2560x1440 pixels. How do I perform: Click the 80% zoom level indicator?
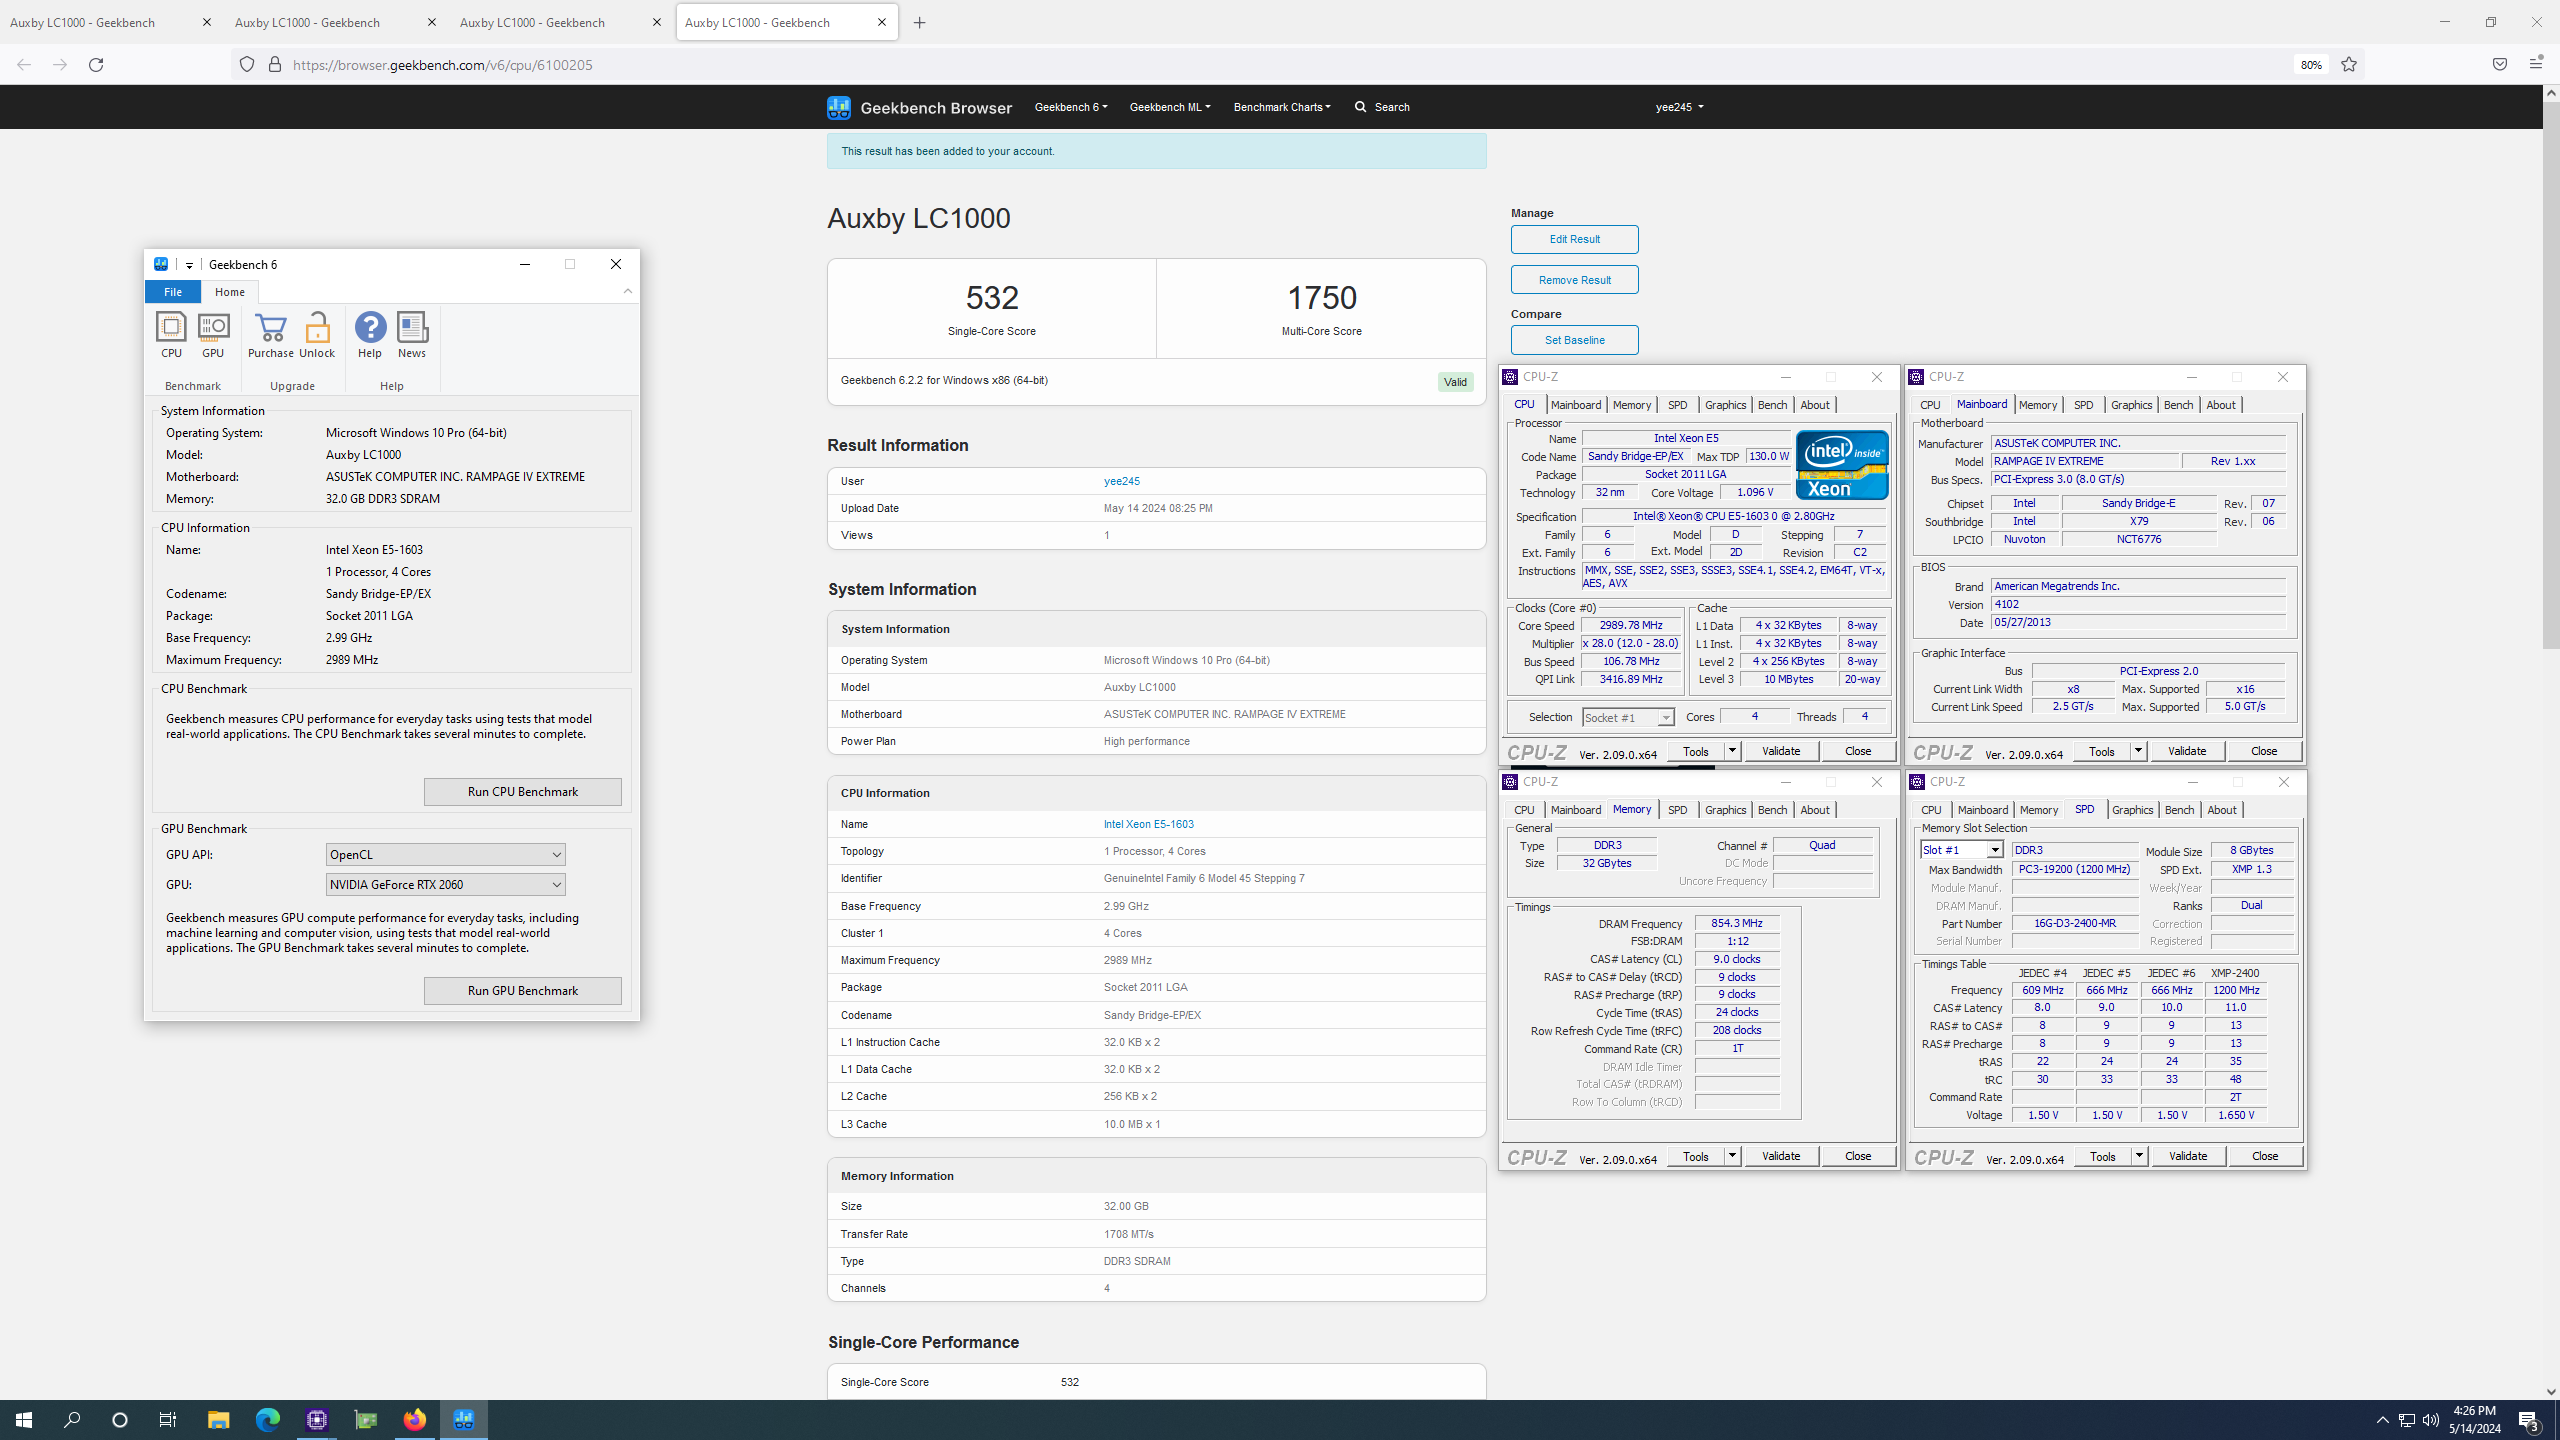tap(2311, 64)
